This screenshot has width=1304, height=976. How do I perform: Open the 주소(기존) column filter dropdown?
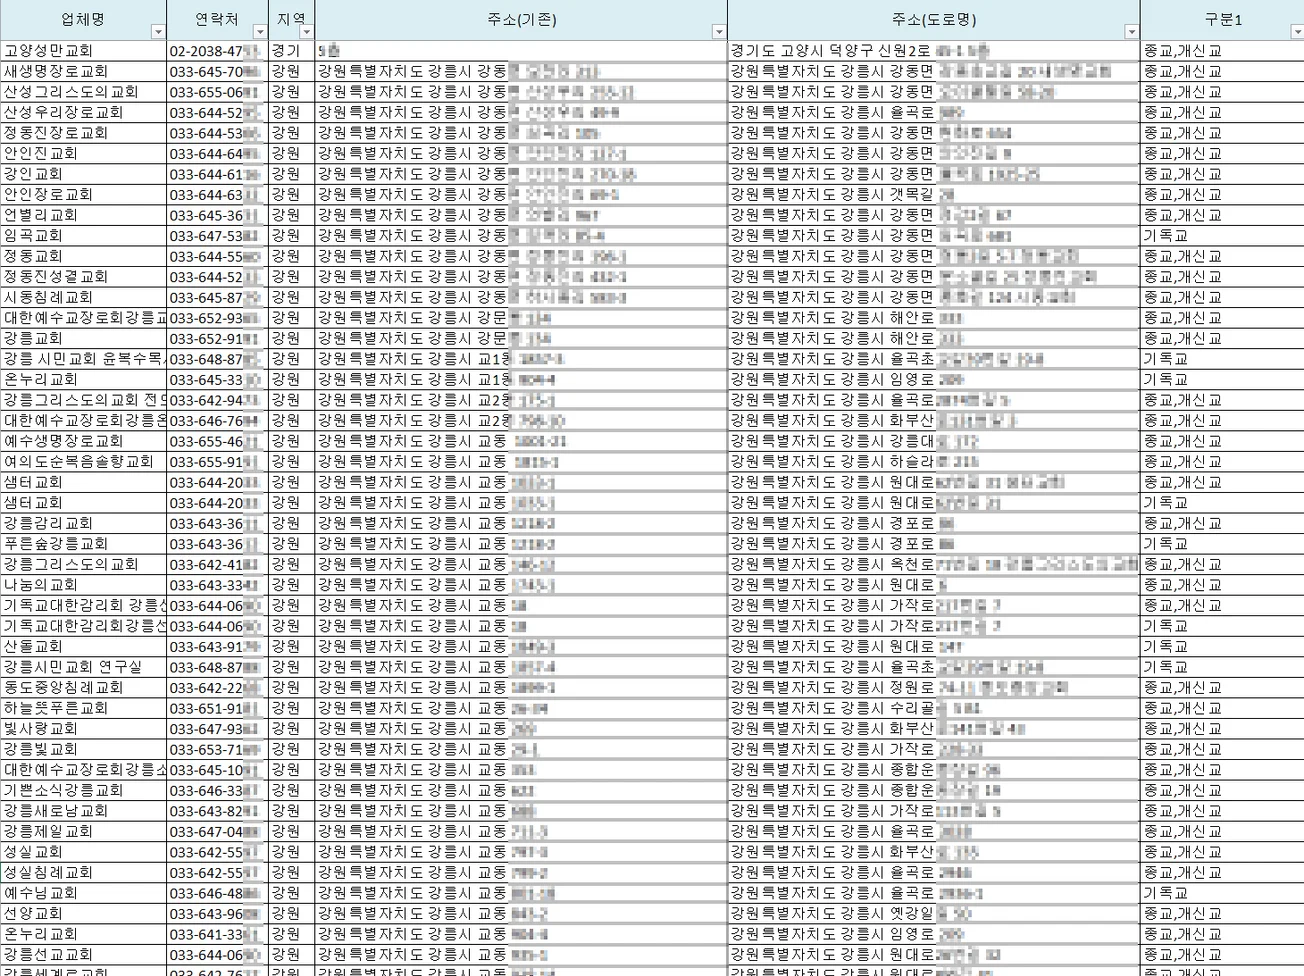[718, 32]
